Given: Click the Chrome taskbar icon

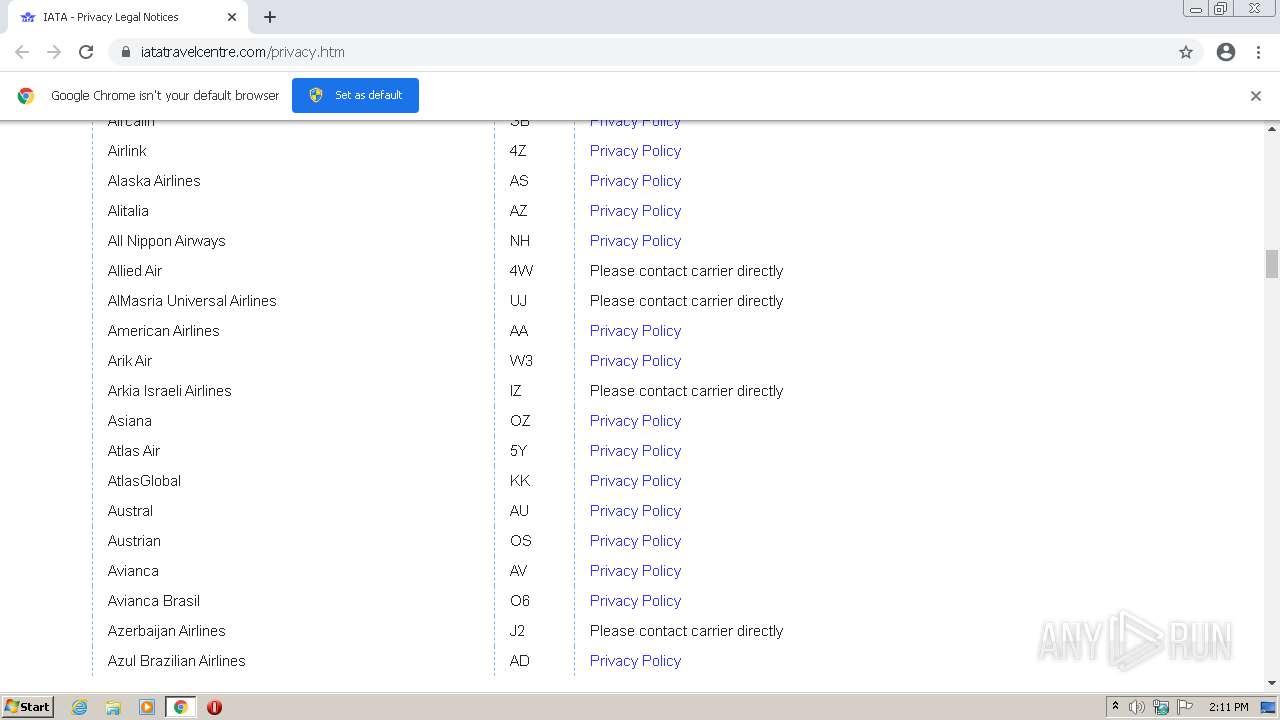Looking at the screenshot, I should (x=180, y=707).
